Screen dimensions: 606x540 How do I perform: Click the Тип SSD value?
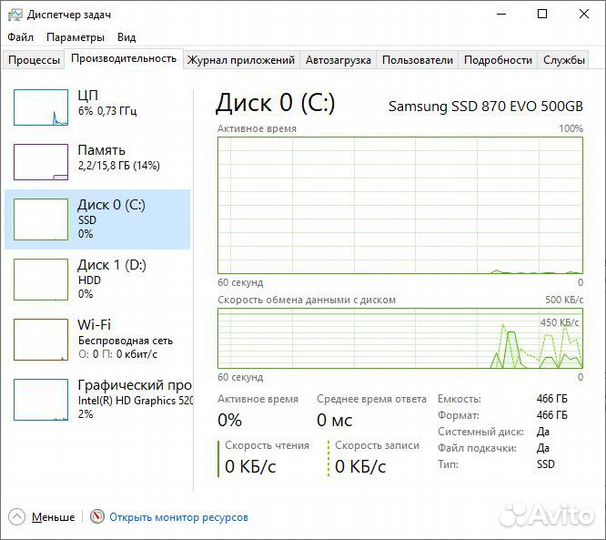click(x=545, y=464)
